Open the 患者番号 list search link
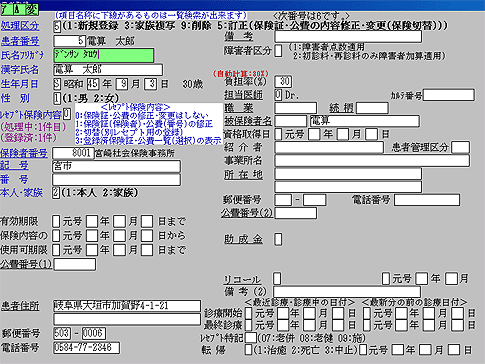Image resolution: width=485 pixels, height=364 pixels. pos(20,41)
